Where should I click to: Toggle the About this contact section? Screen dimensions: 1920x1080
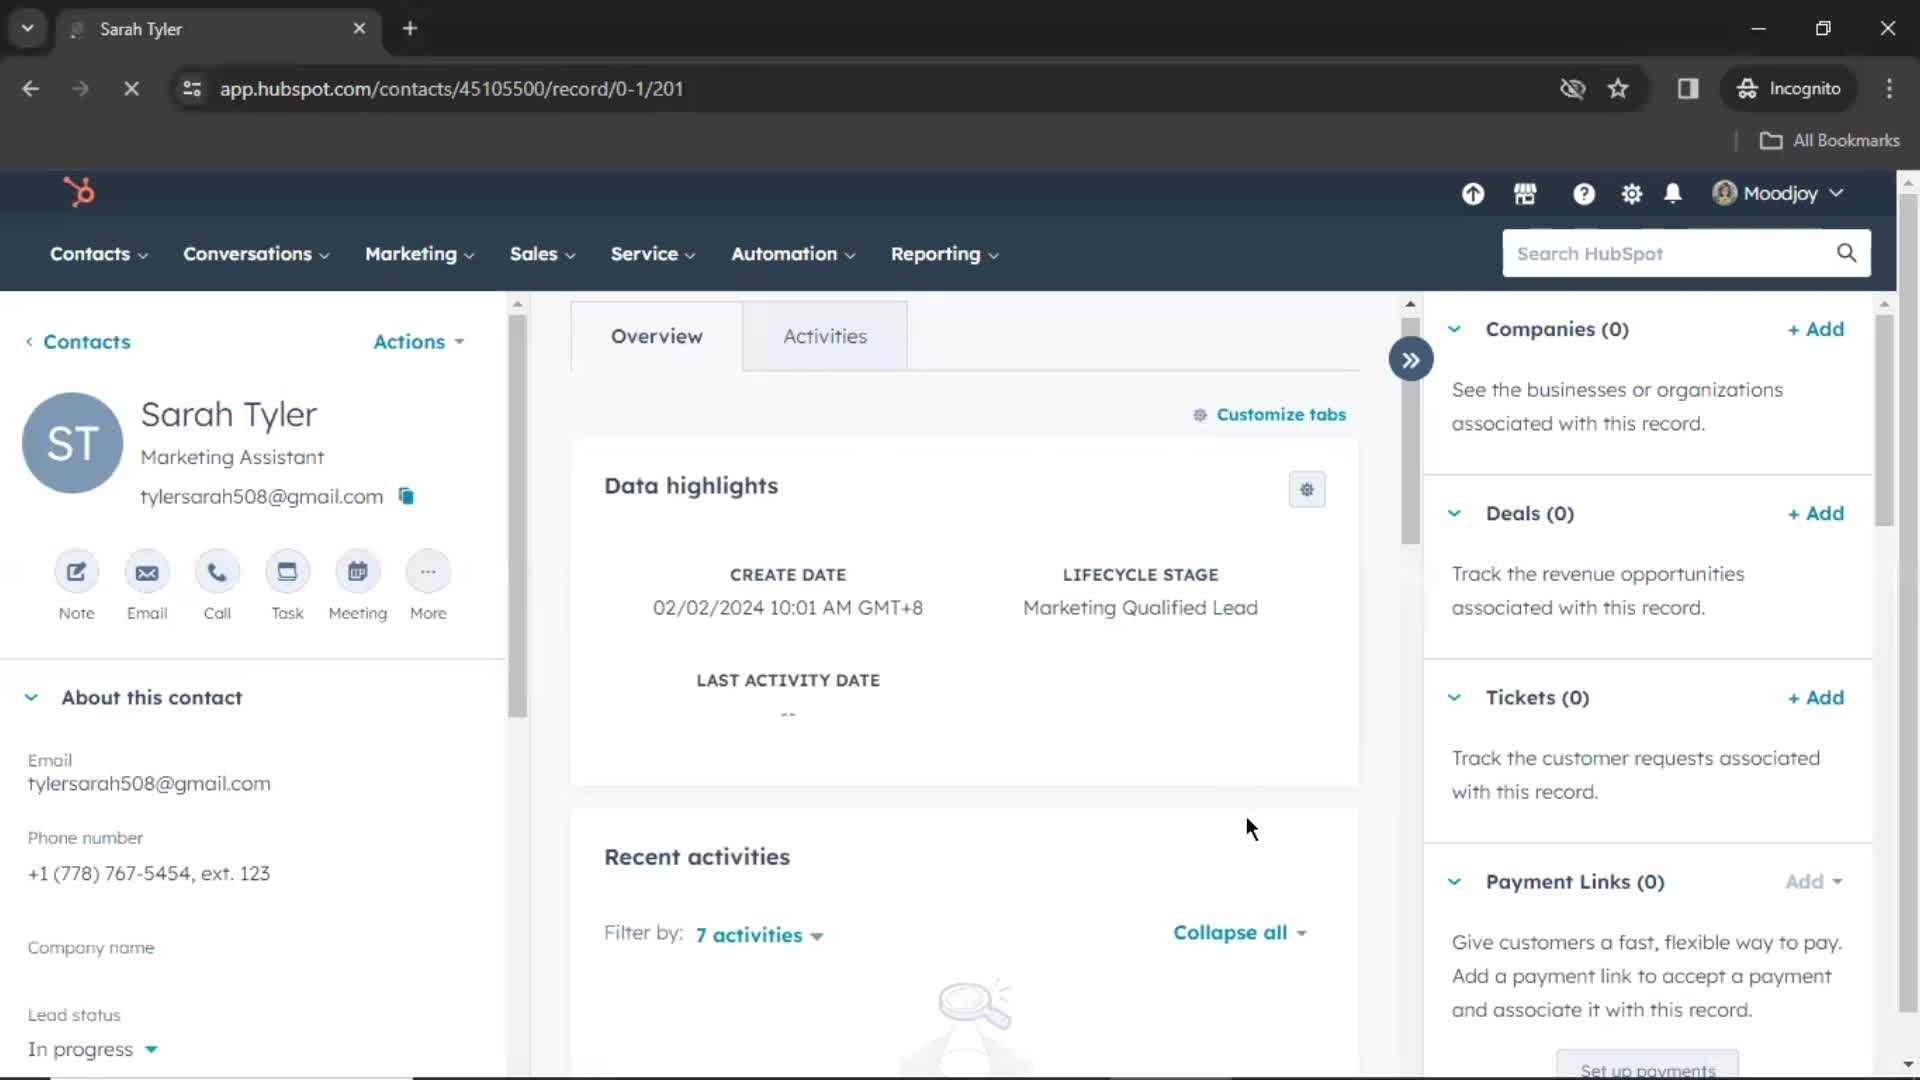click(x=32, y=696)
